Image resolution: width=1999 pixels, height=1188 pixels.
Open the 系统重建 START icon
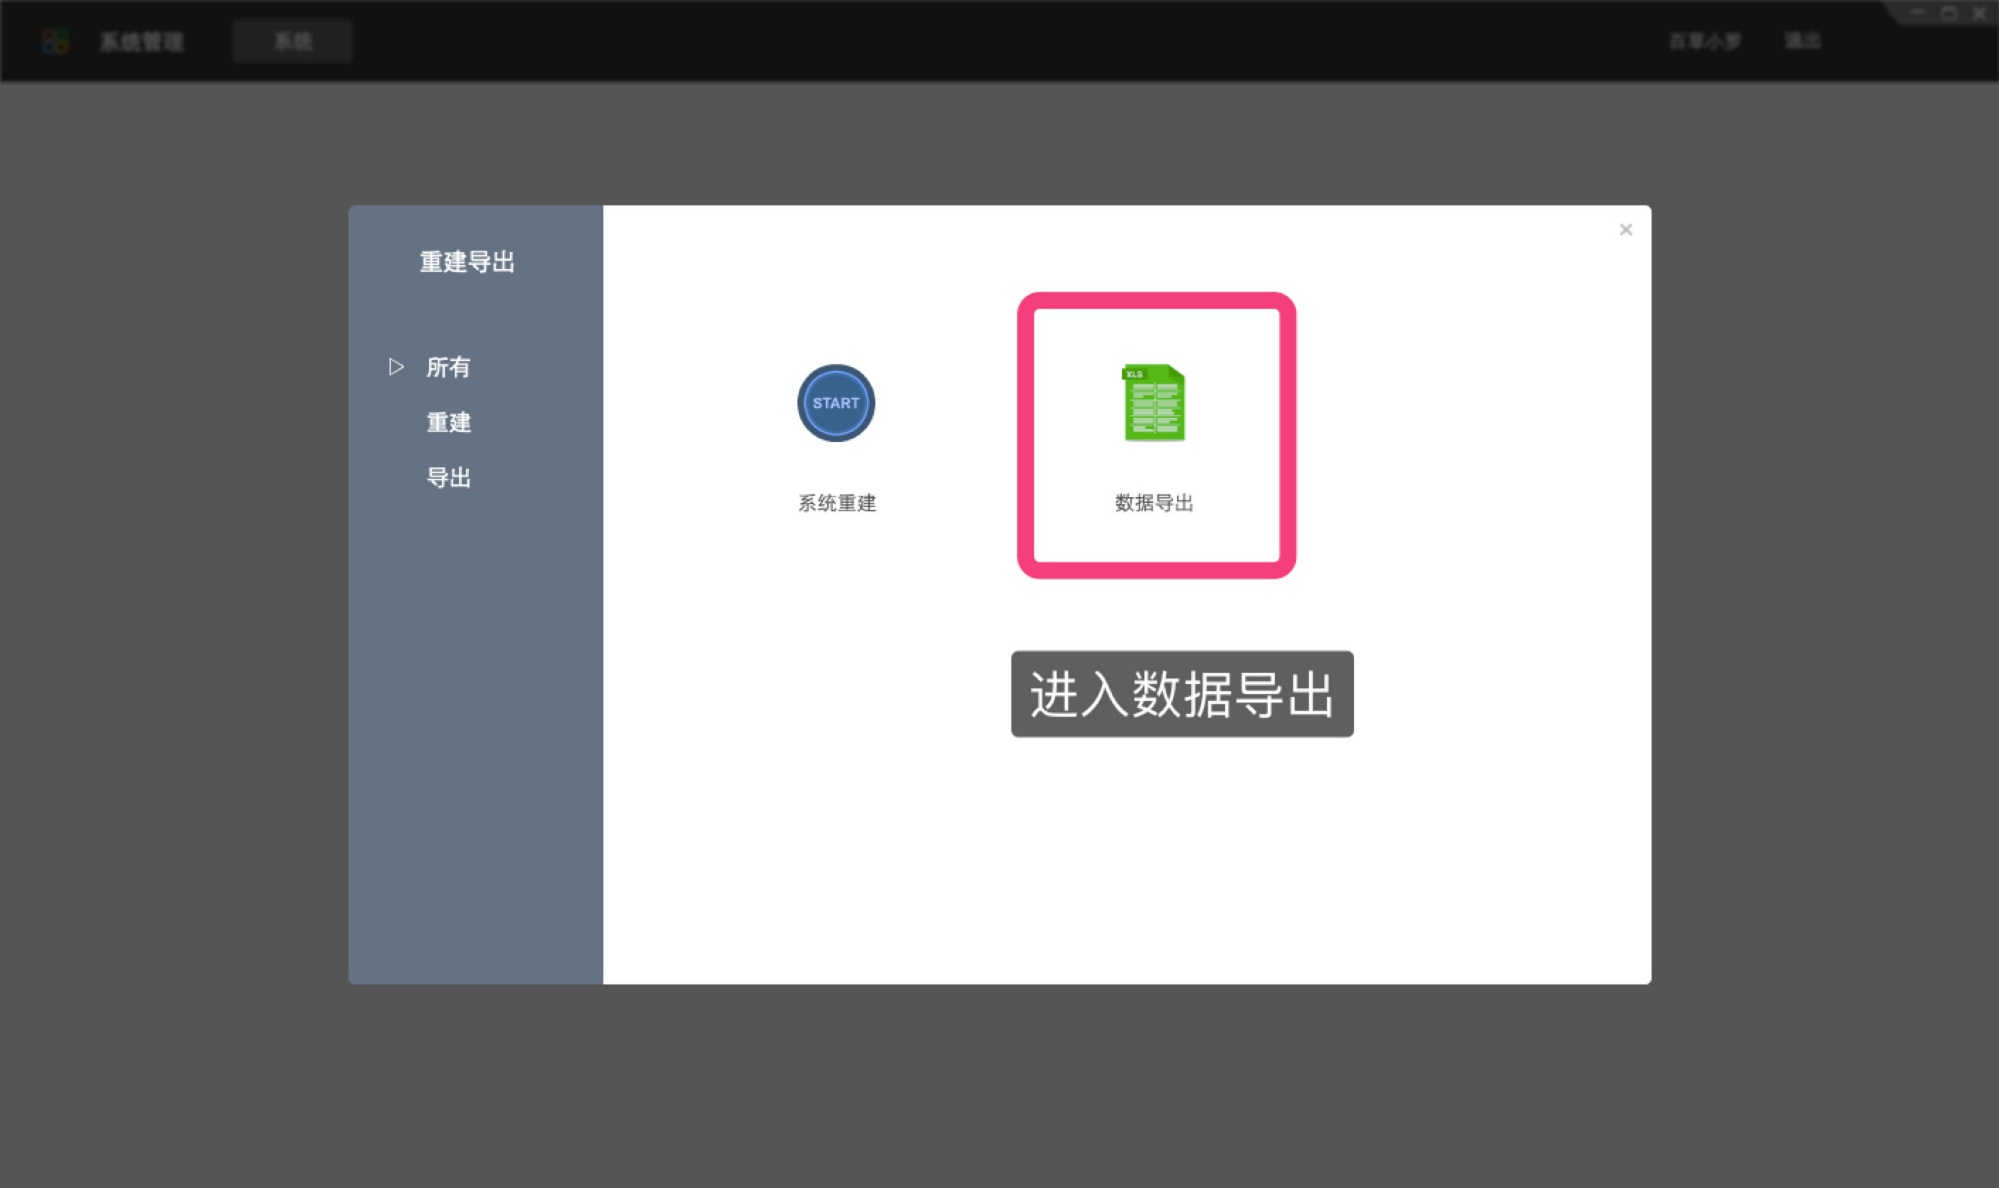[836, 403]
